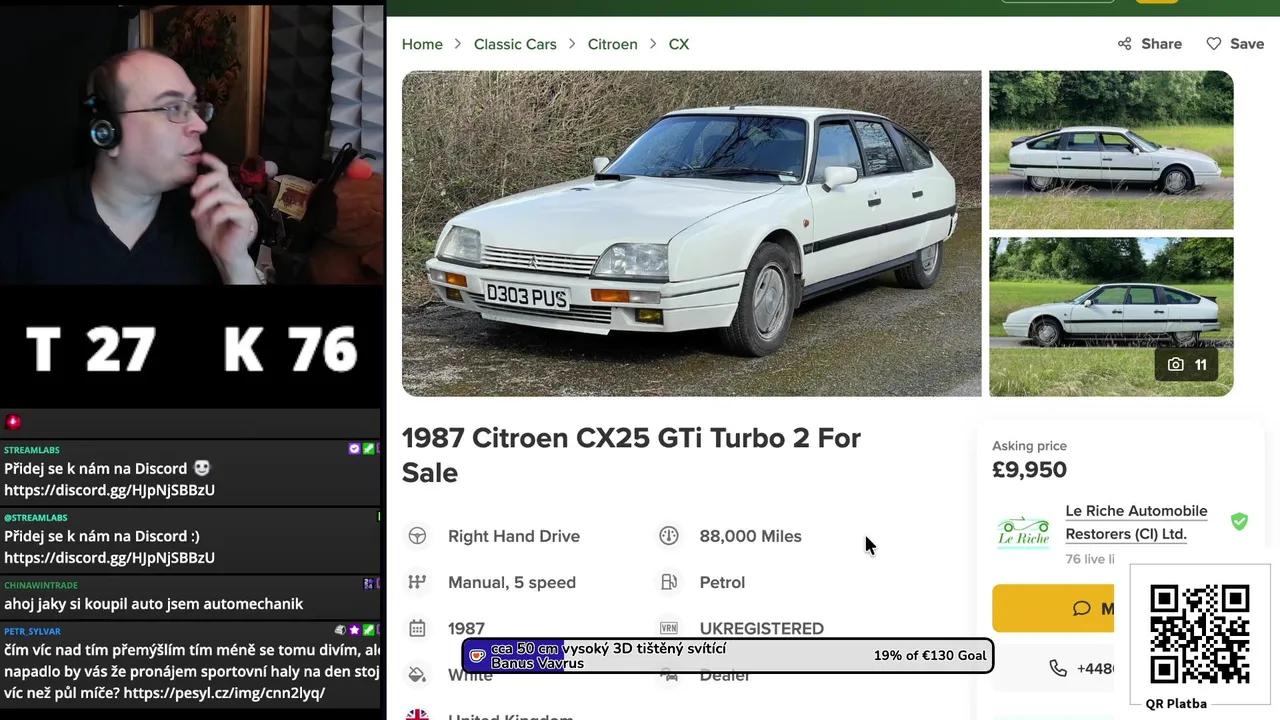Open main white Citroen CX front photo
The width and height of the screenshot is (1280, 720).
(x=691, y=233)
